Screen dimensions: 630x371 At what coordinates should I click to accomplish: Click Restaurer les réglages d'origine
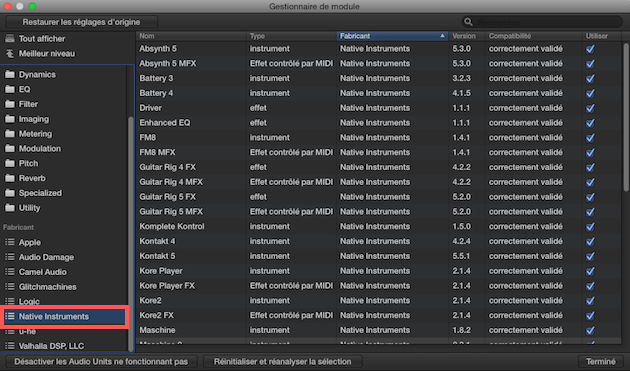click(x=81, y=22)
